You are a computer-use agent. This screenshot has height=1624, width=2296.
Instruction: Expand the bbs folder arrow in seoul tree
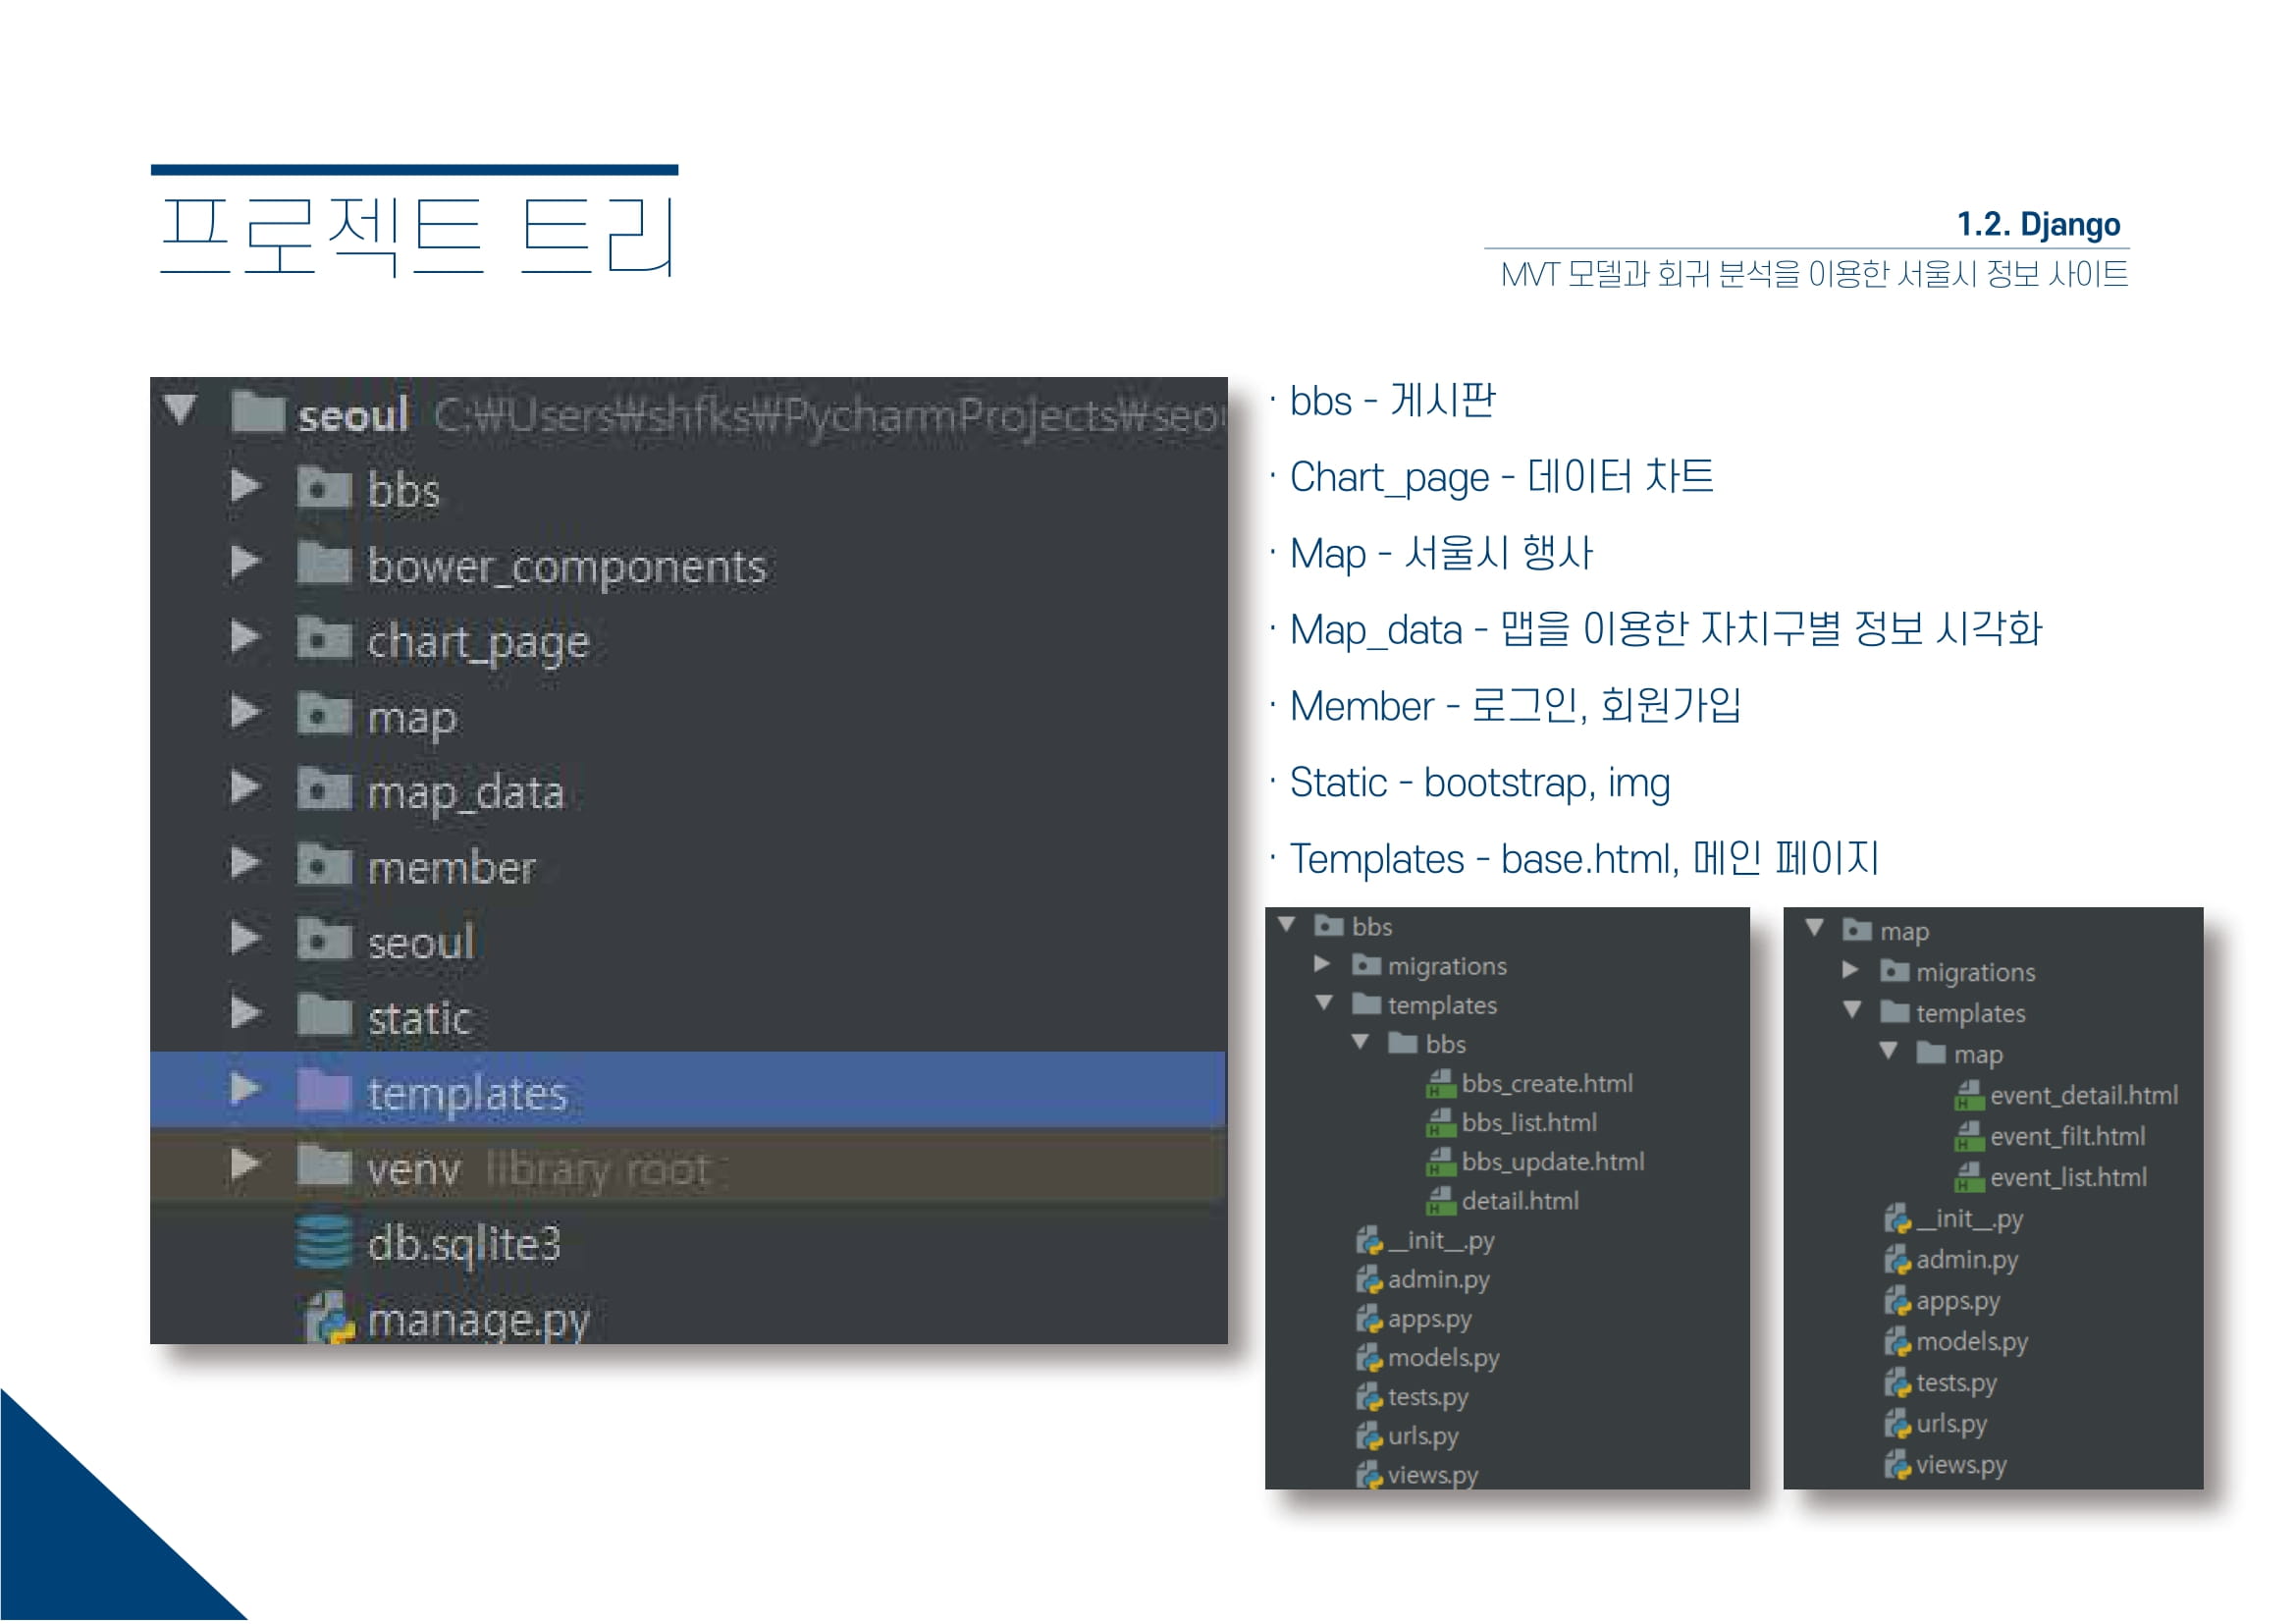point(246,487)
